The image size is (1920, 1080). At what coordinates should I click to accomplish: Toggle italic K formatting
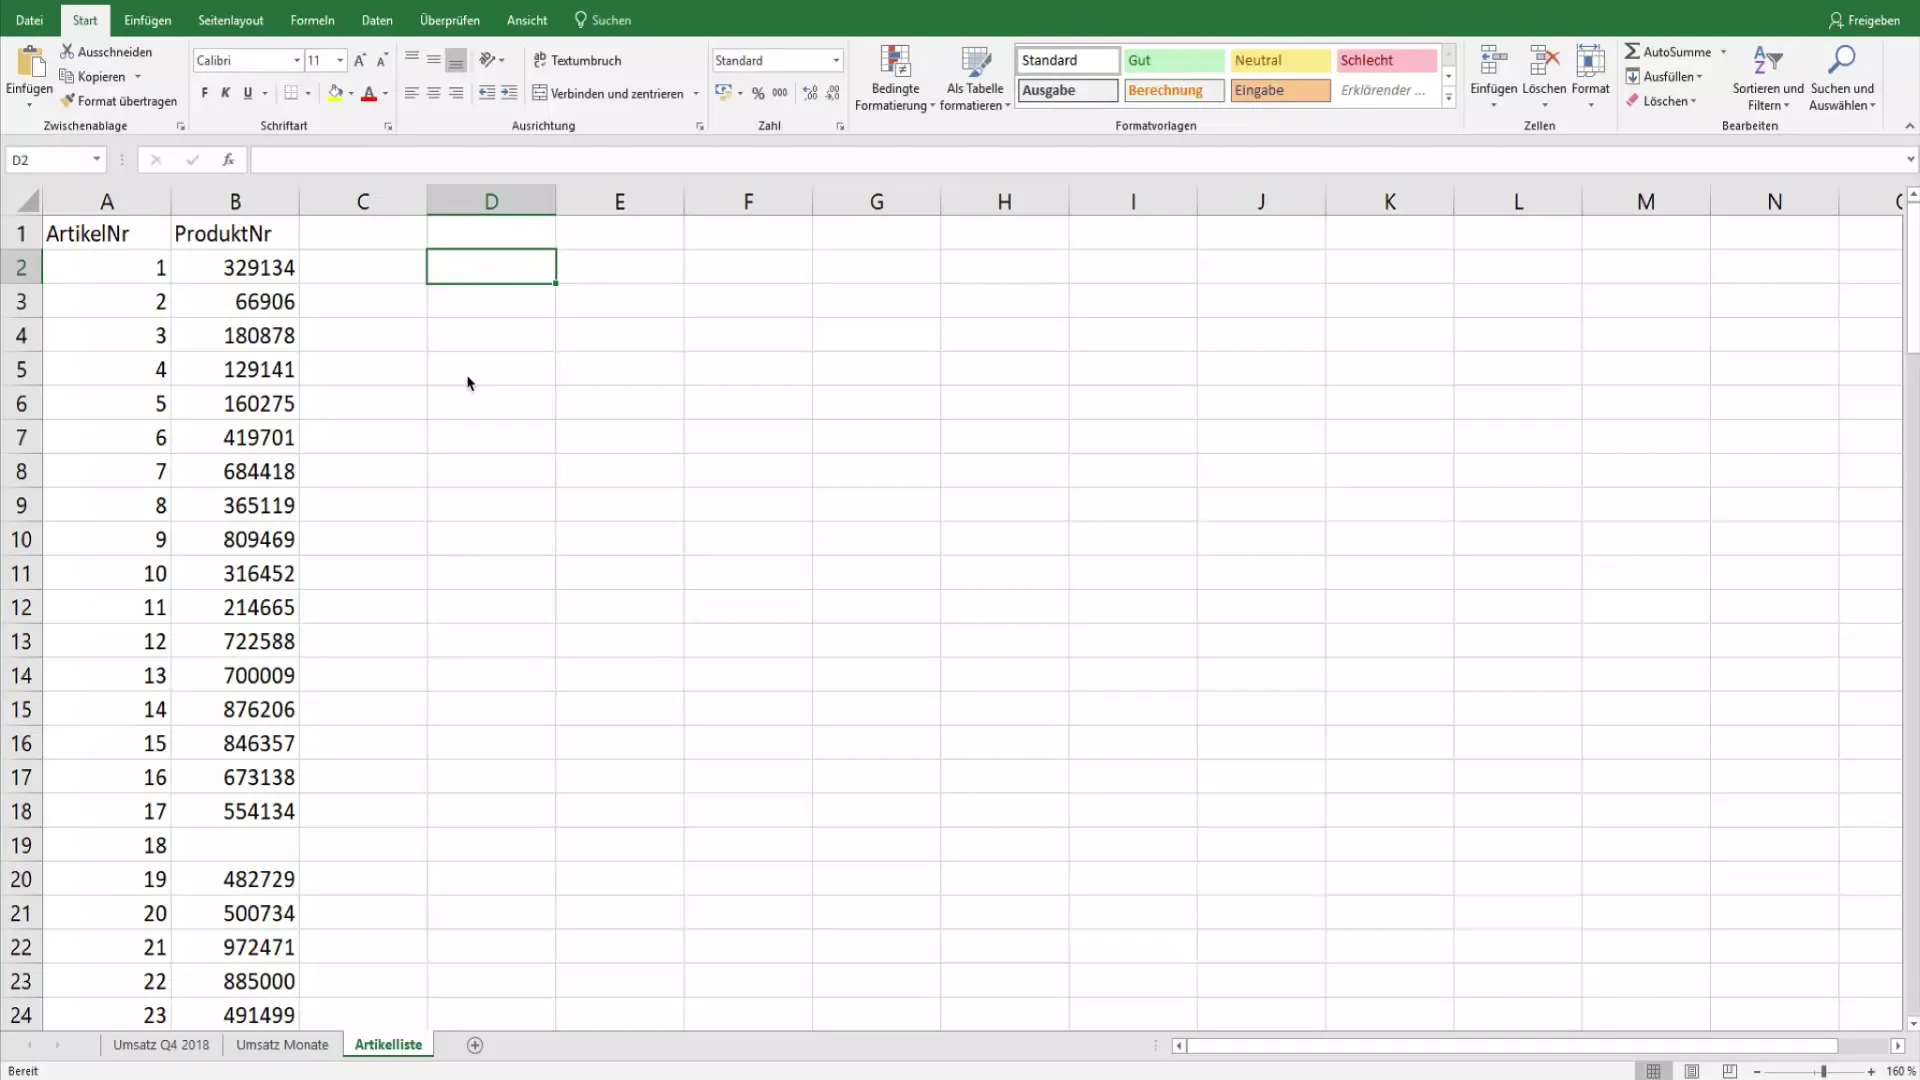(226, 93)
